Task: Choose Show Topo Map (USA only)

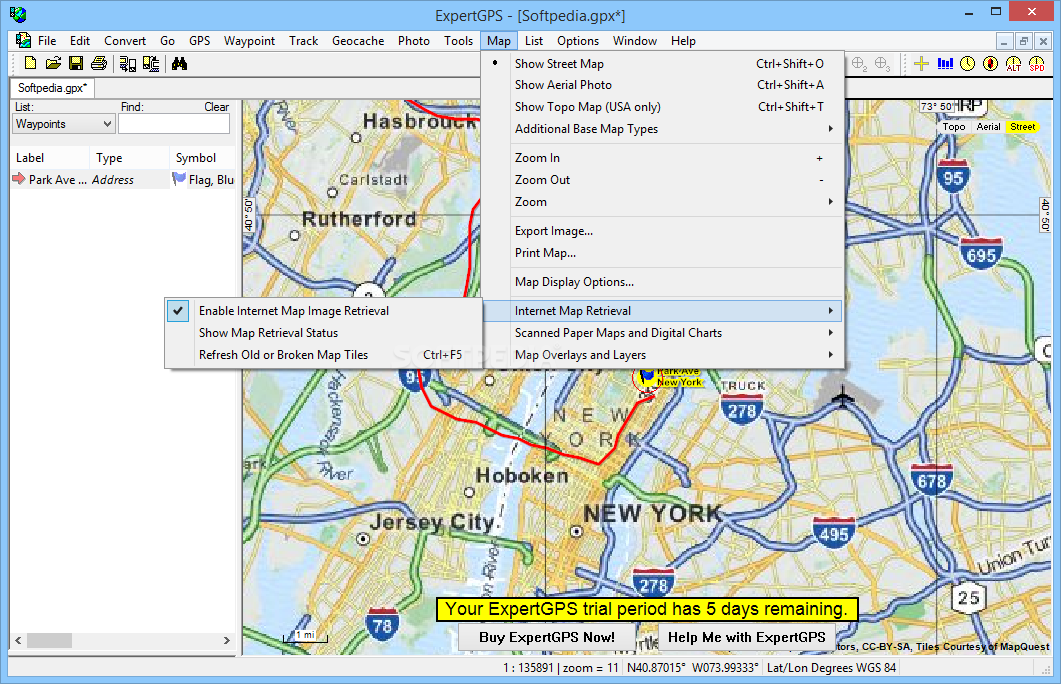Action: [663, 106]
